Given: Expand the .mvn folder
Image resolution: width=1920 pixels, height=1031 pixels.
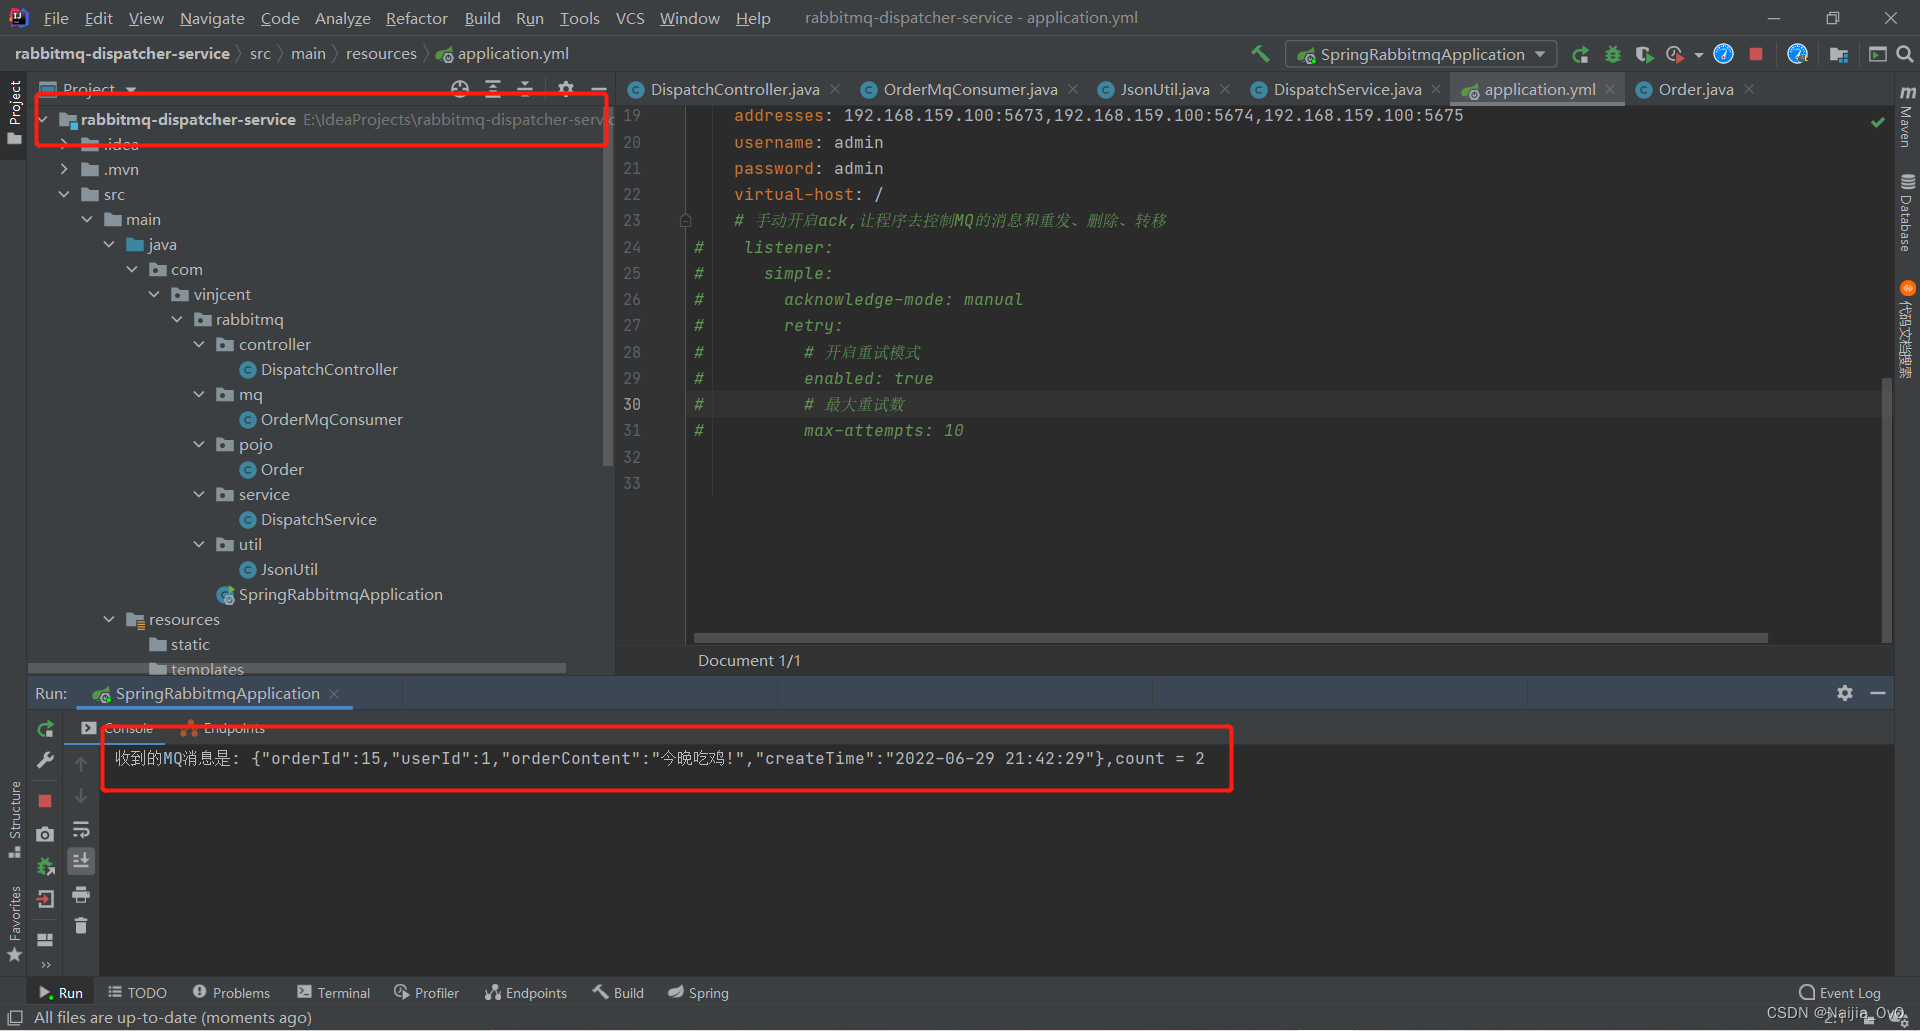Looking at the screenshot, I should (x=64, y=169).
